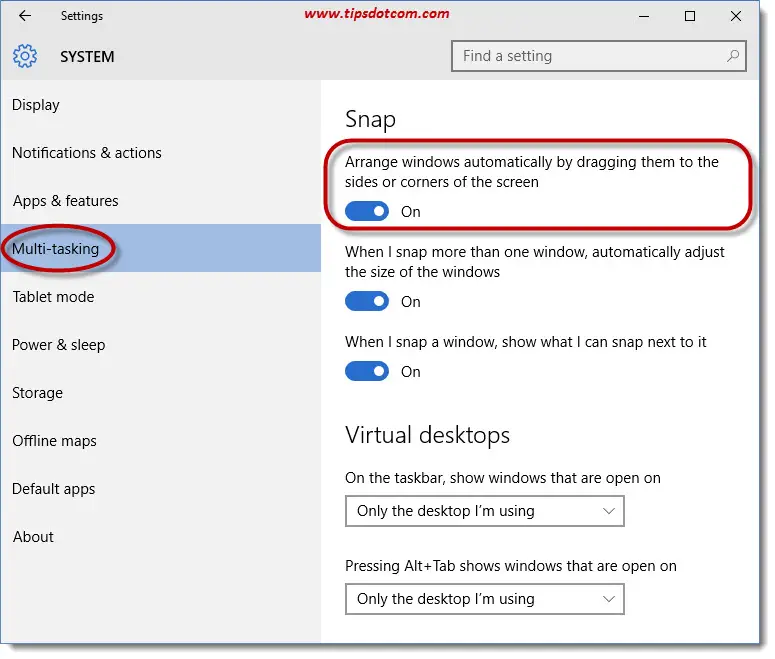
Task: Click the Snap section heading
Action: click(370, 120)
